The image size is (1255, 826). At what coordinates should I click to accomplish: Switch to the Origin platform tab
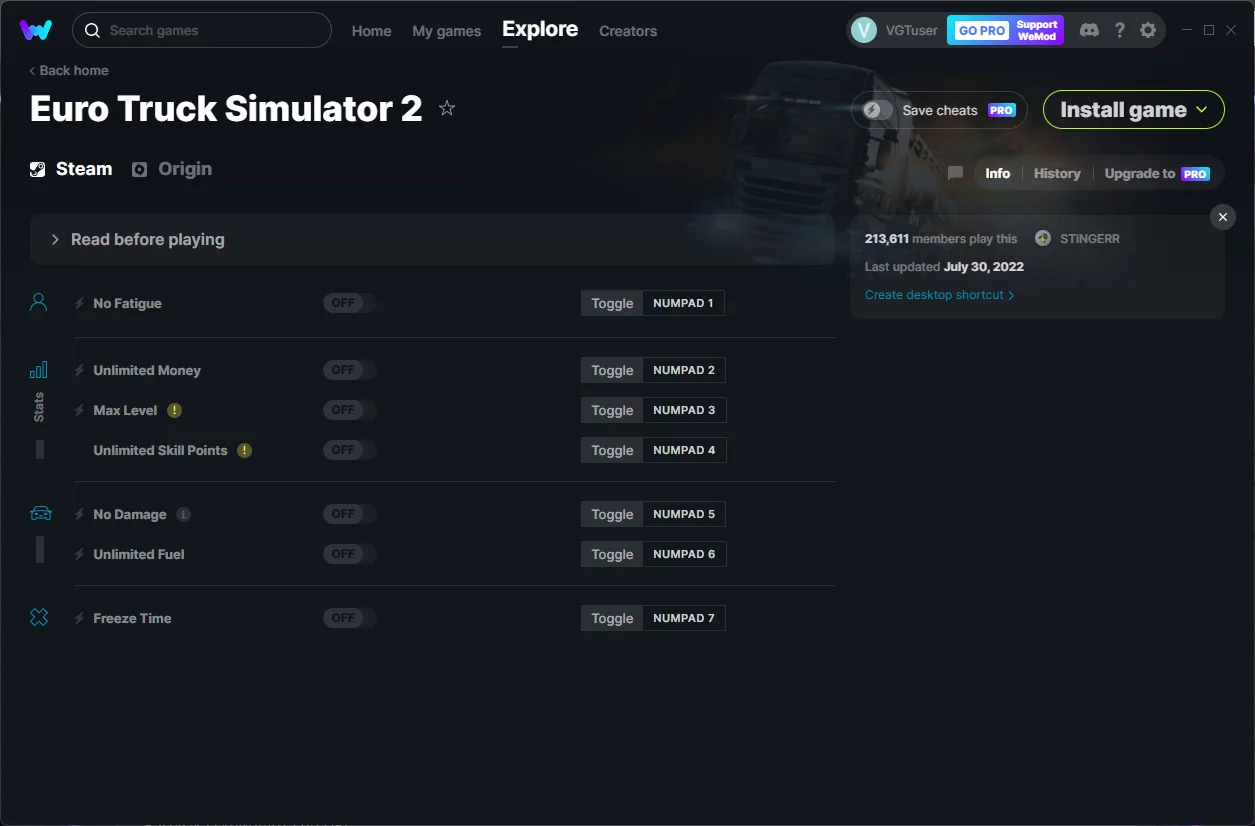[172, 169]
